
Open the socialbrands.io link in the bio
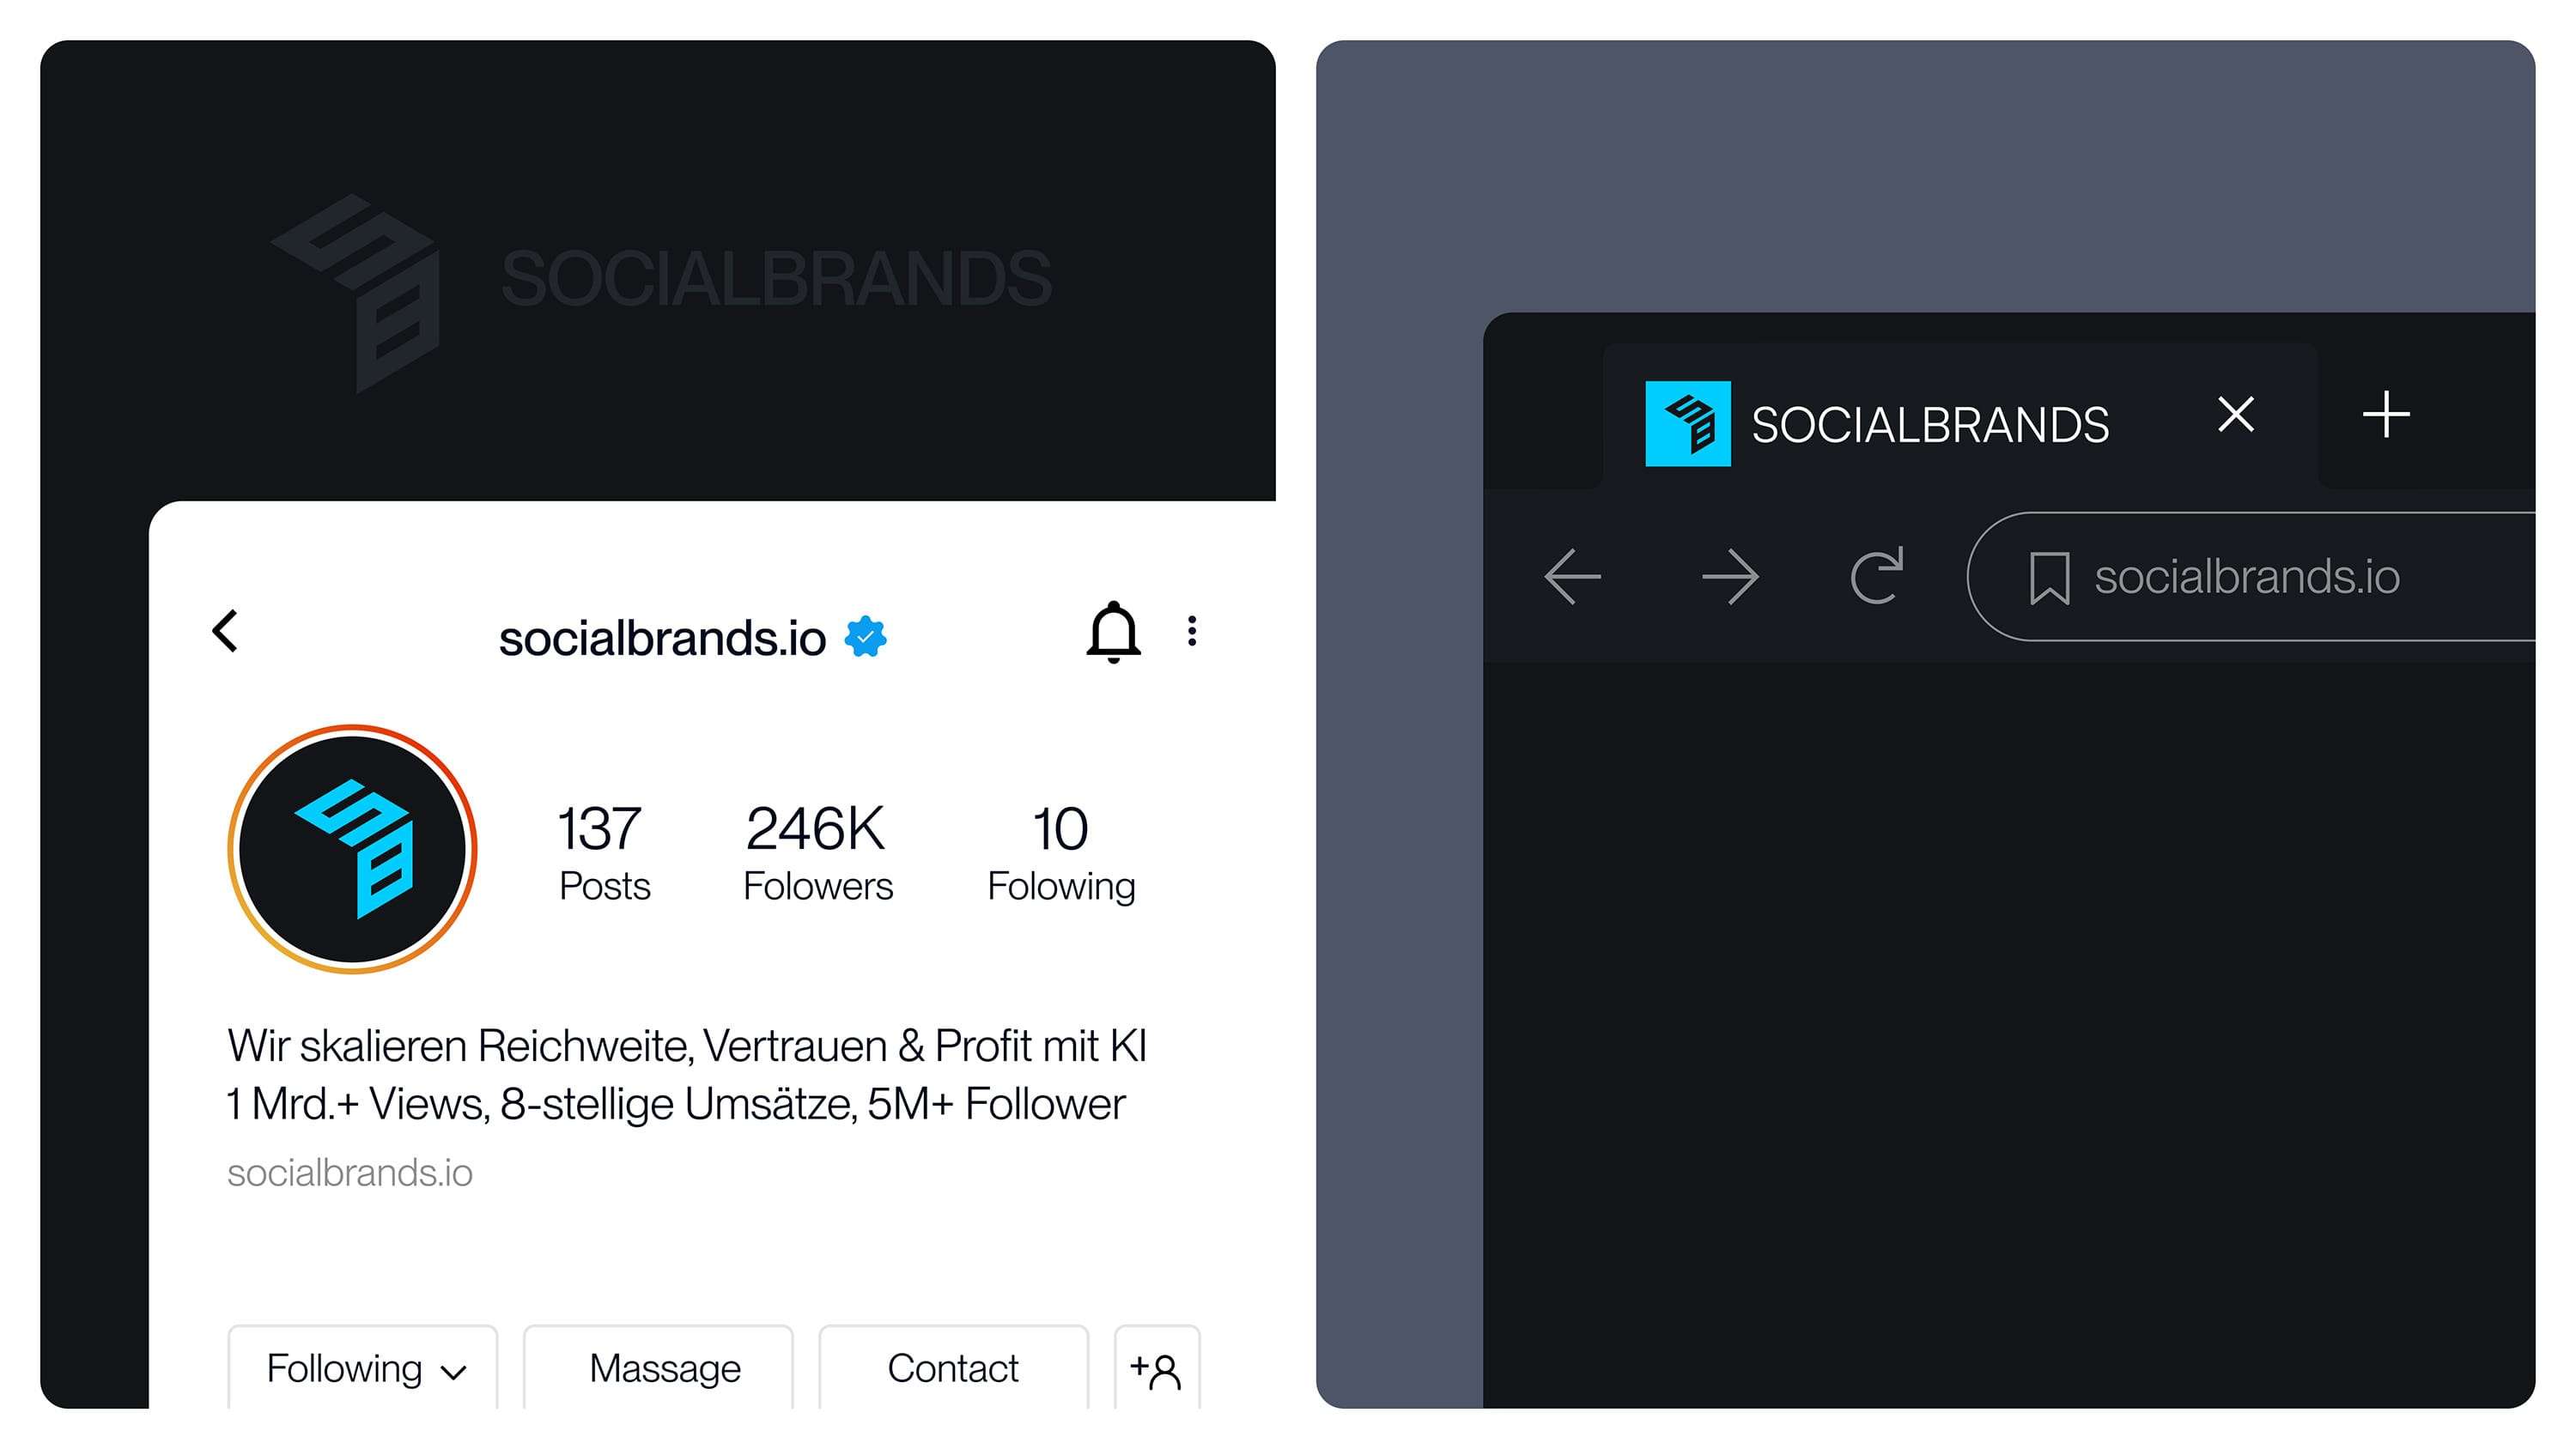point(350,1172)
